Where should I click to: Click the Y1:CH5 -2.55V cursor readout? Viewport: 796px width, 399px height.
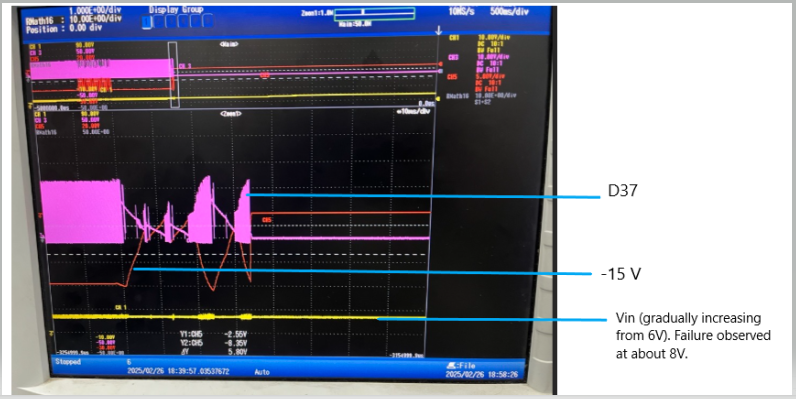pyautogui.click(x=213, y=335)
